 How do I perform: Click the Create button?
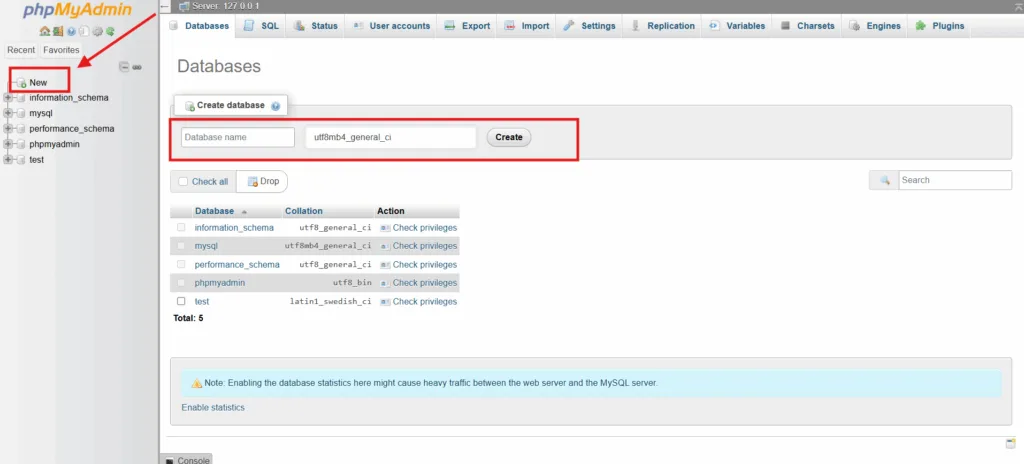[x=509, y=137]
